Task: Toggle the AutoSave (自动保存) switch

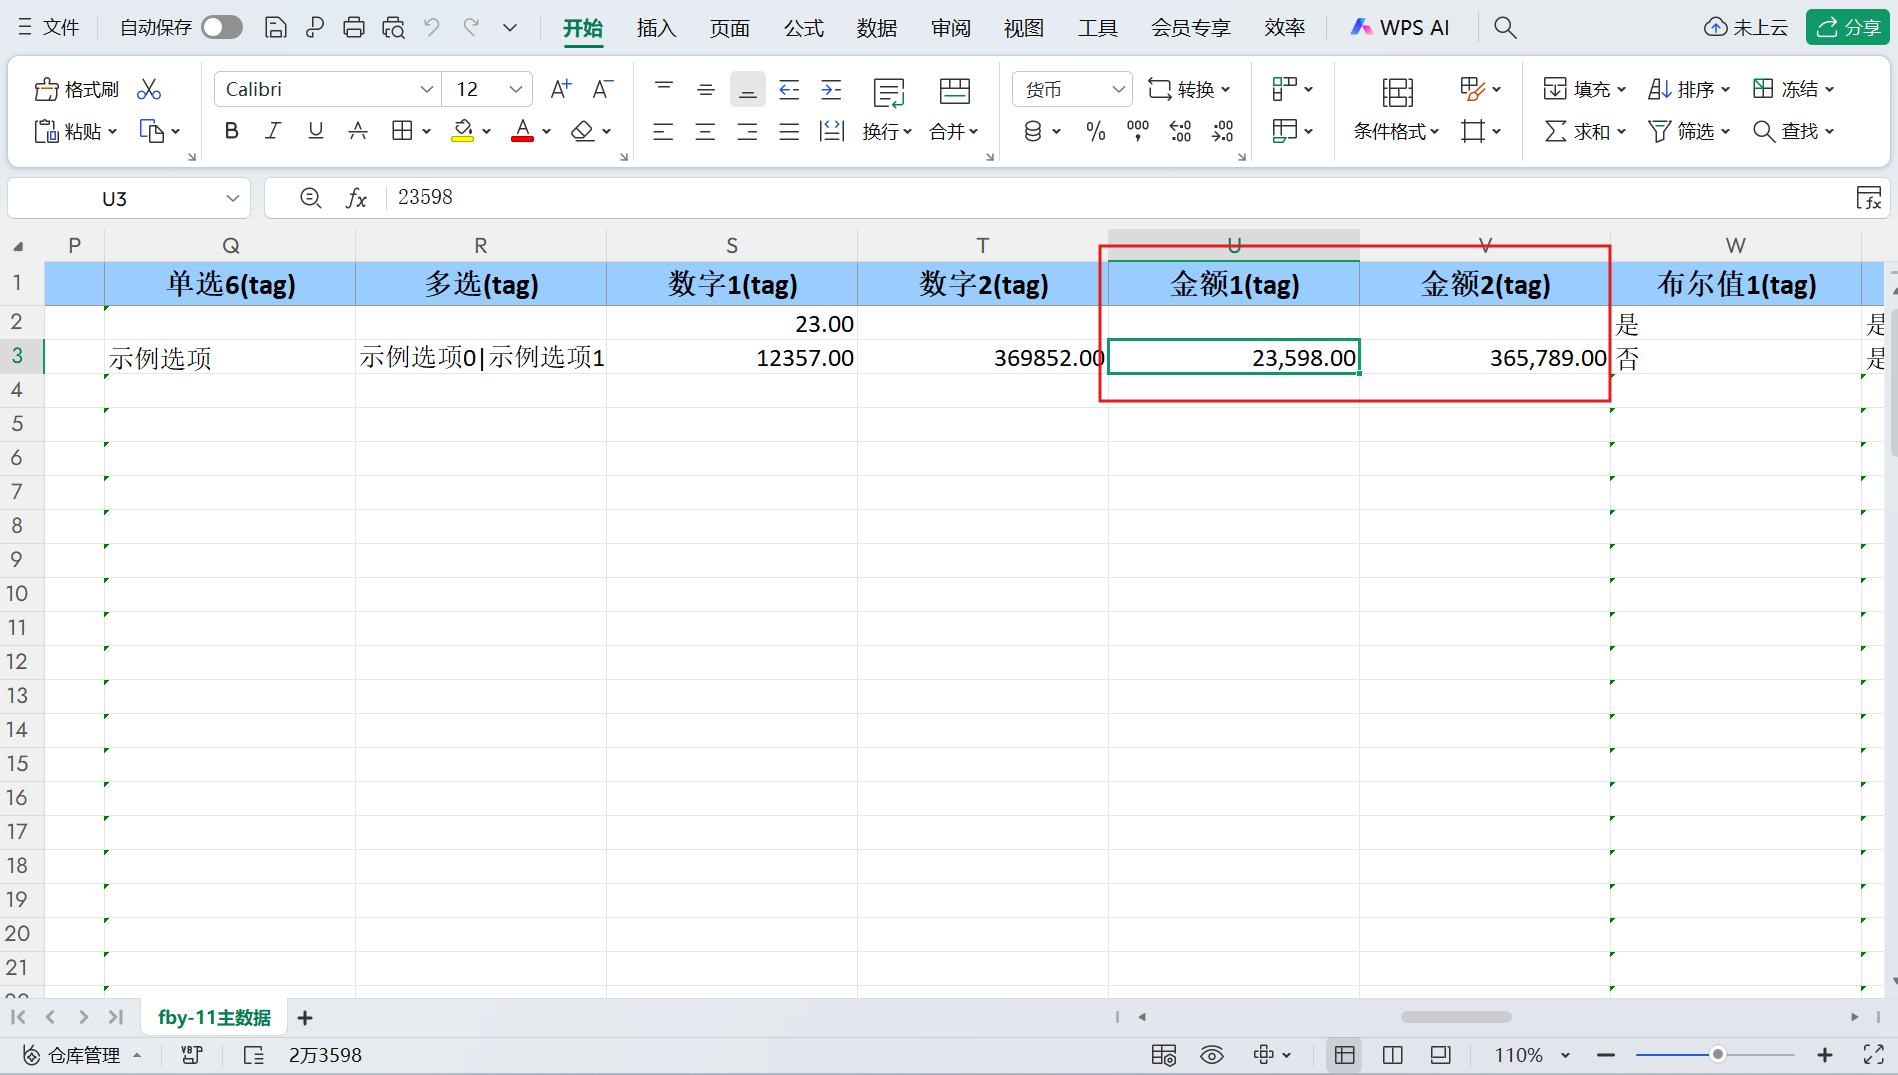Action: tap(221, 28)
